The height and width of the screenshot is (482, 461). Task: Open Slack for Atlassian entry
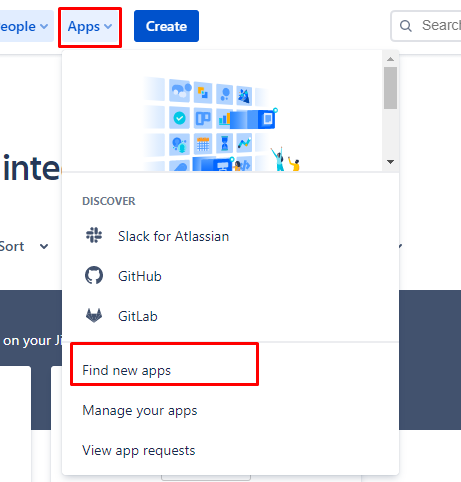pos(174,236)
